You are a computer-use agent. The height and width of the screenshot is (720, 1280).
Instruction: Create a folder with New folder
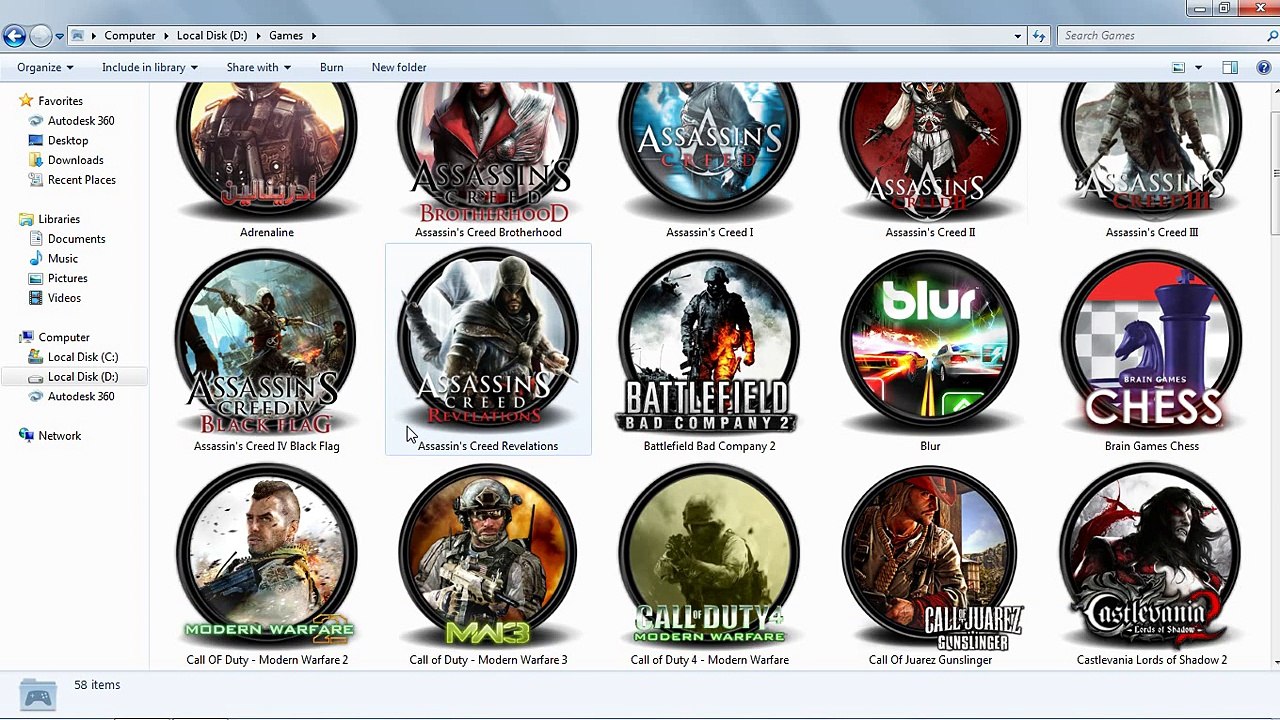tap(399, 67)
